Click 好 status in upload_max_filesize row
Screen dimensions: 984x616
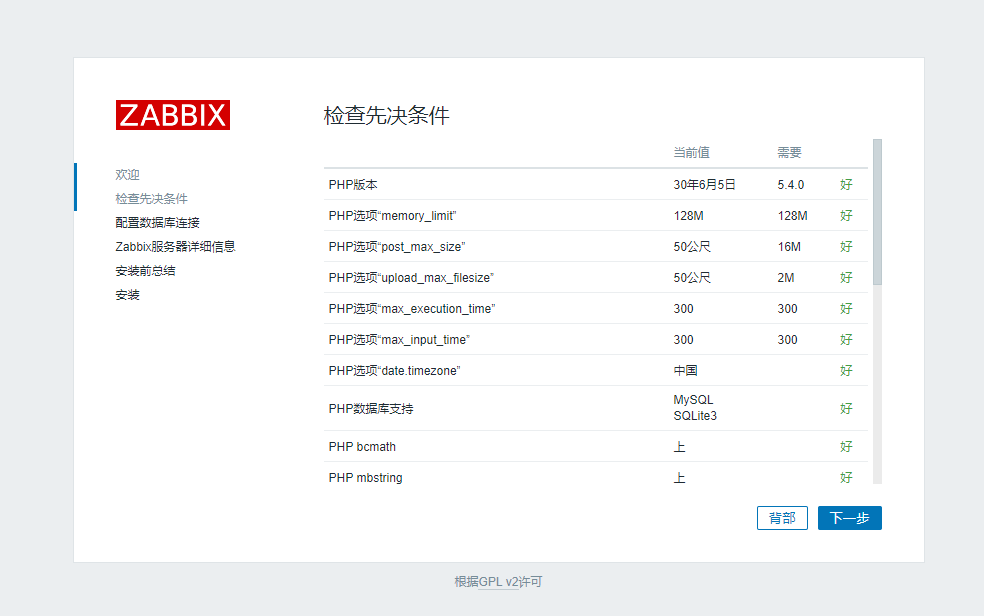click(846, 277)
